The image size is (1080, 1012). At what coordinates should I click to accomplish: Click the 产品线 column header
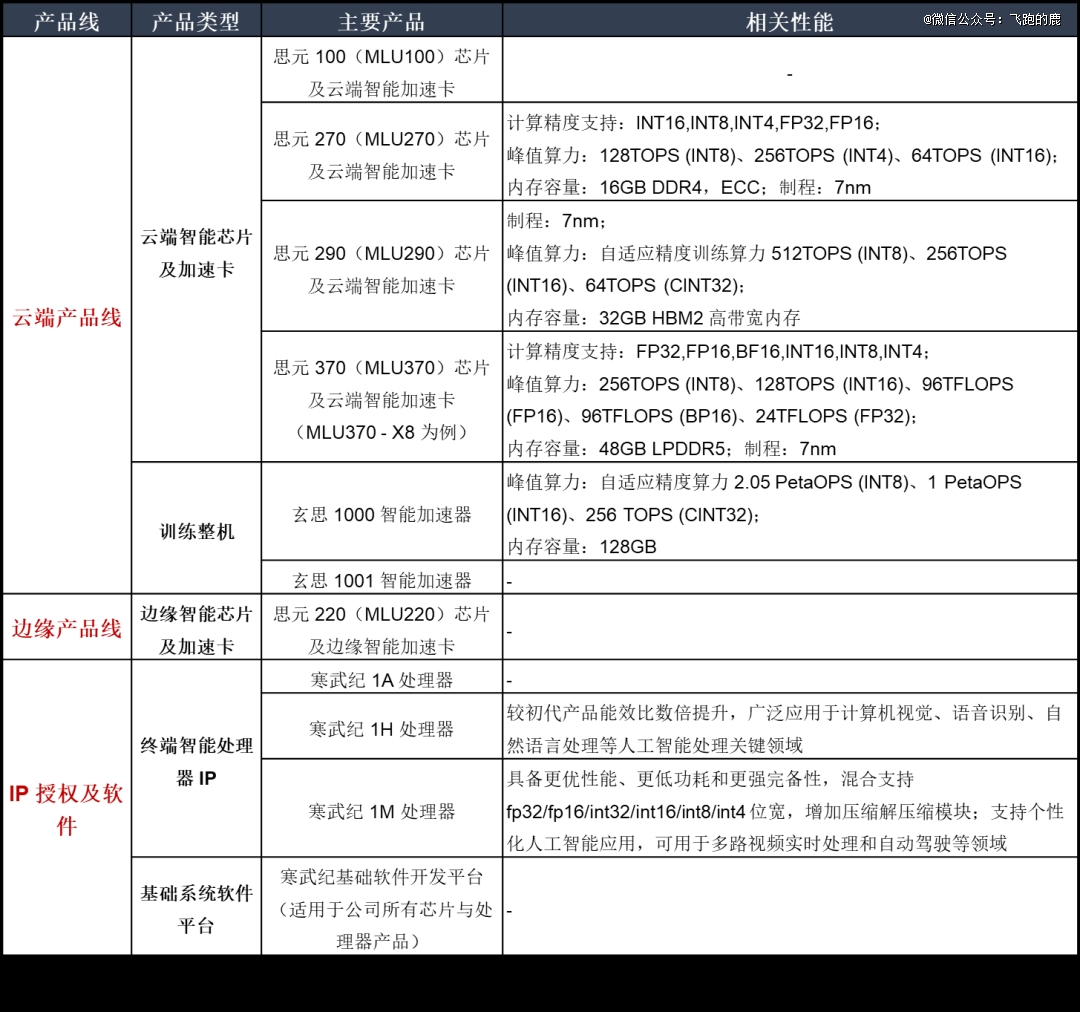(x=67, y=21)
